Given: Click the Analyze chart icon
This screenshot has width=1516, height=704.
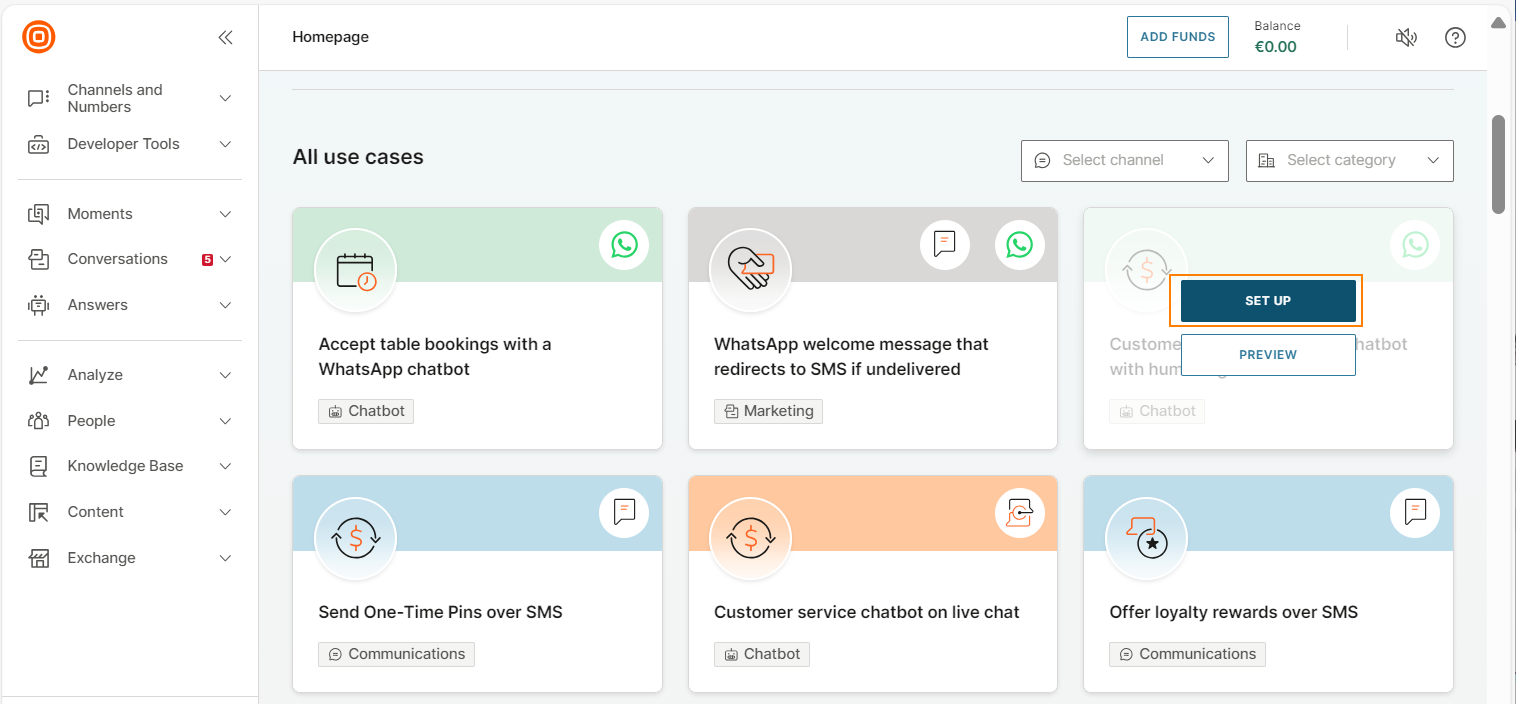Looking at the screenshot, I should tap(38, 375).
